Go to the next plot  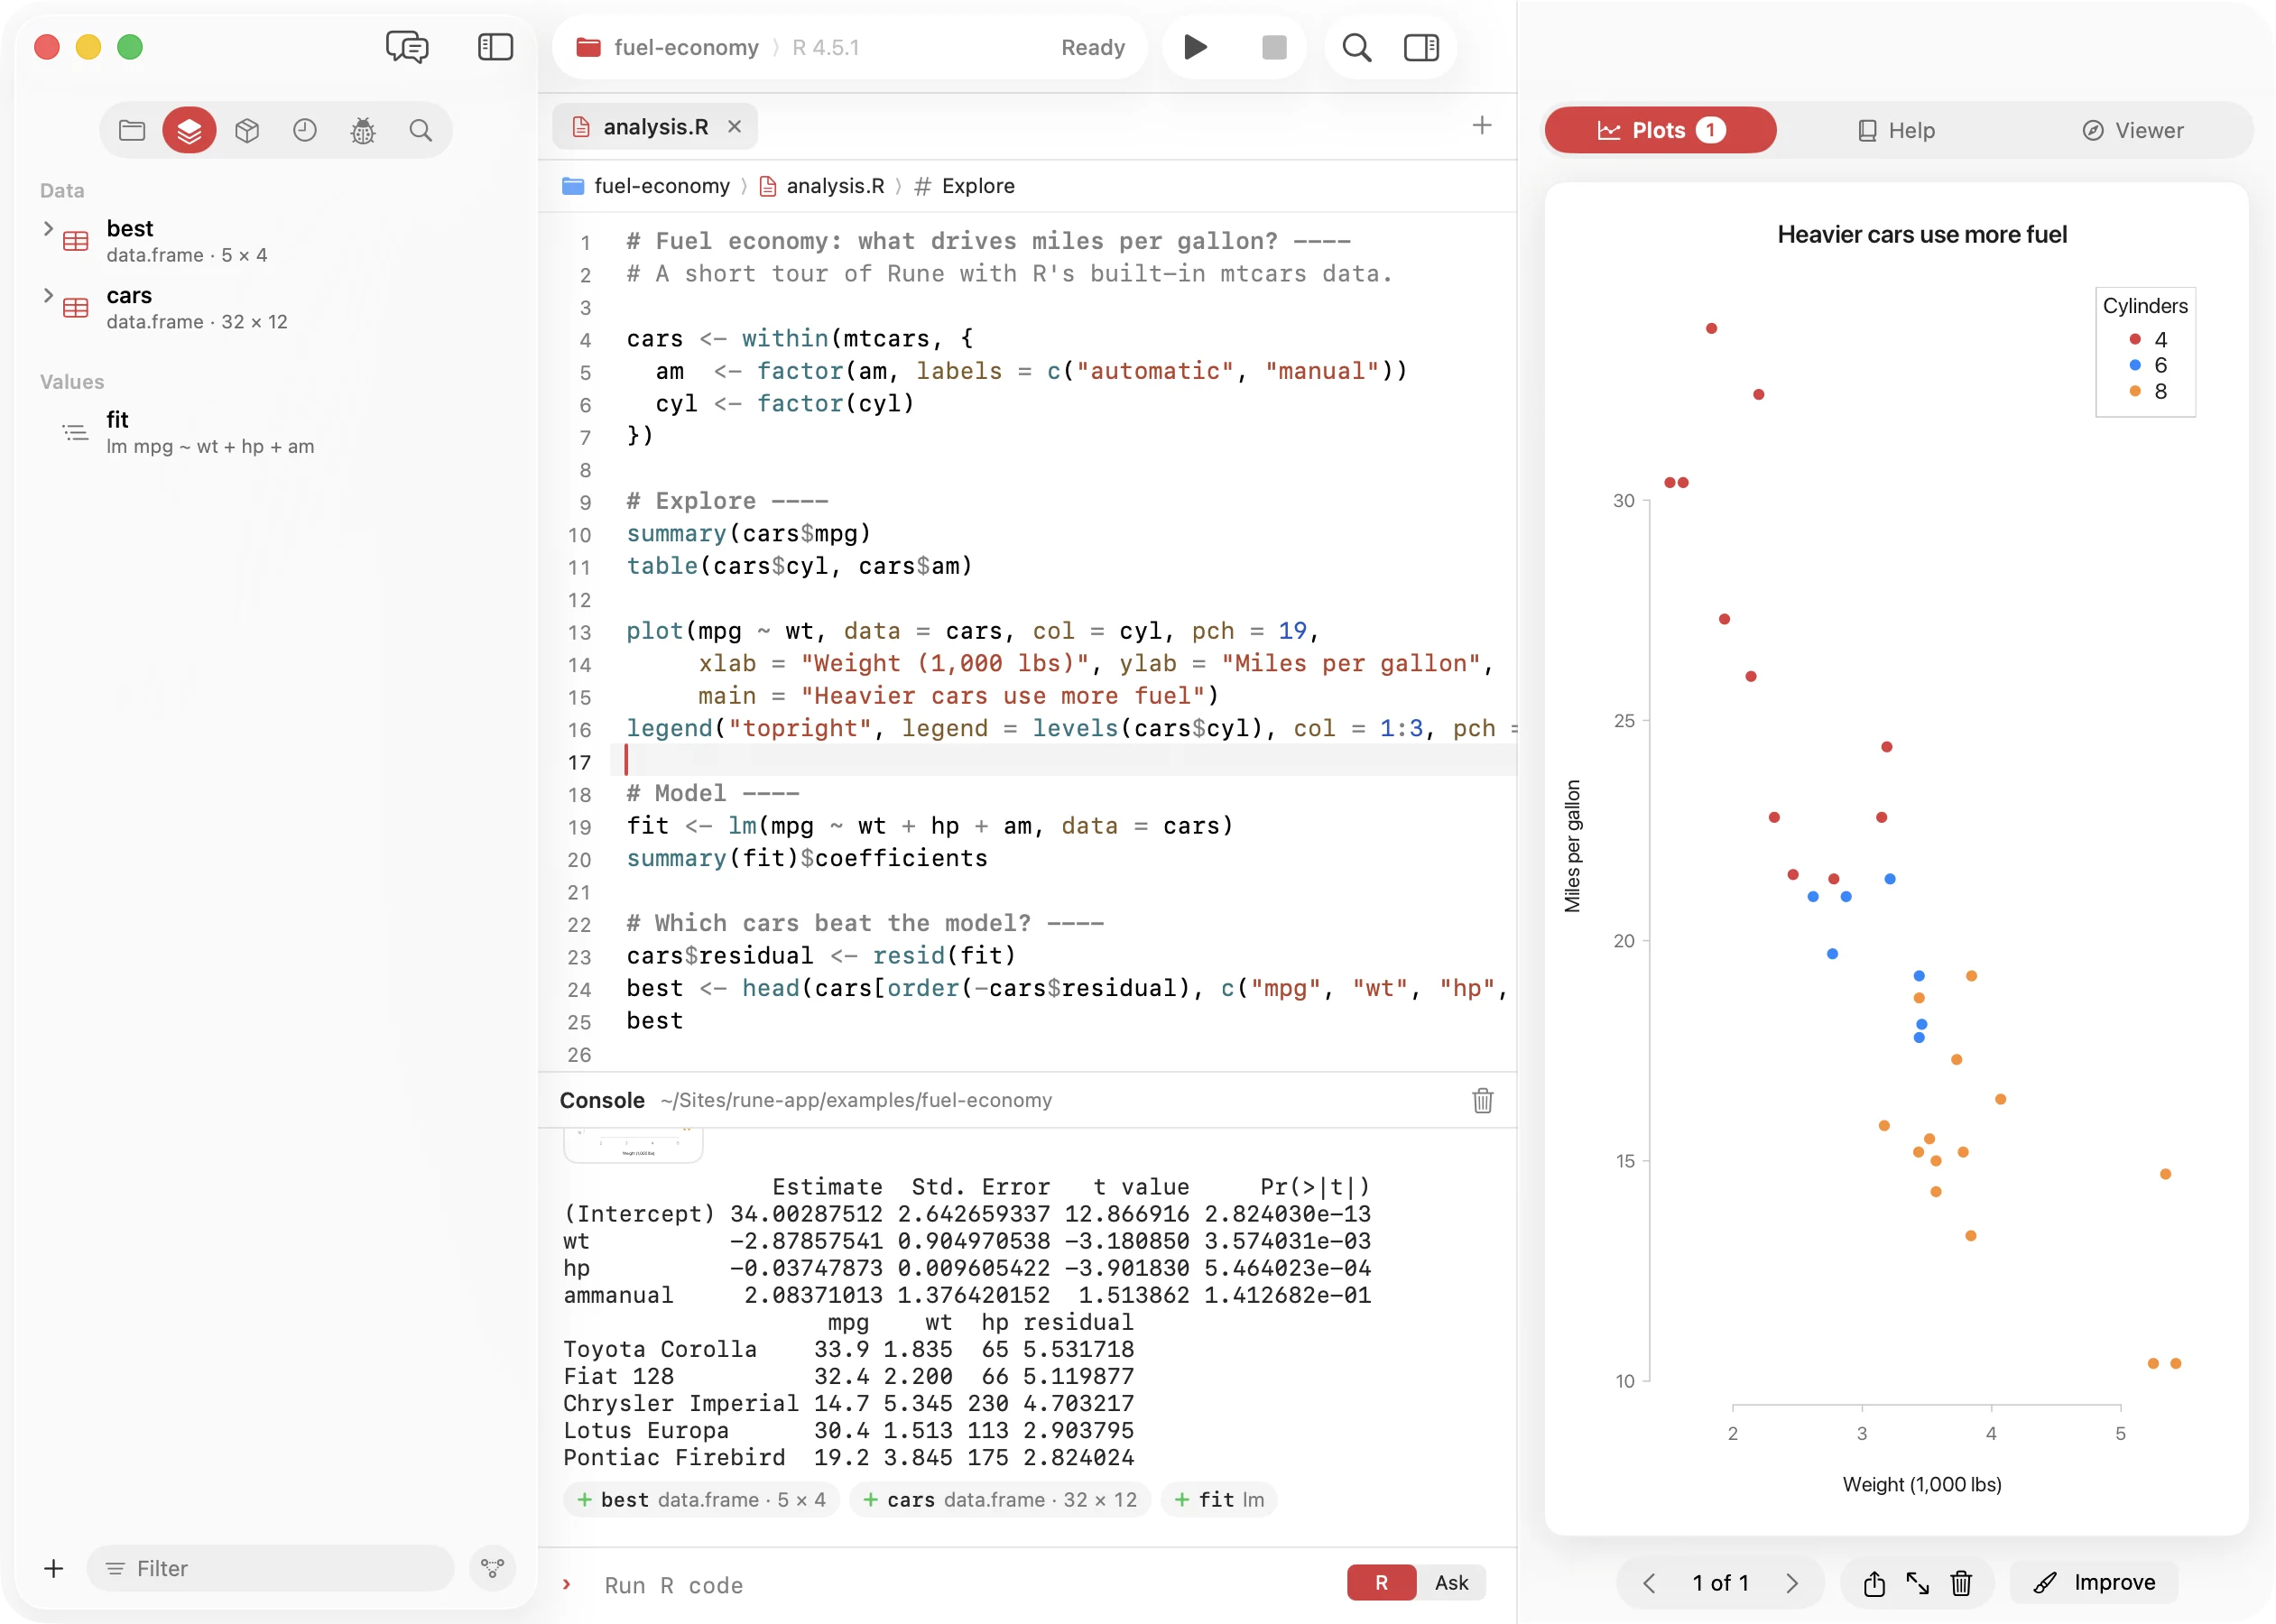1792,1583
